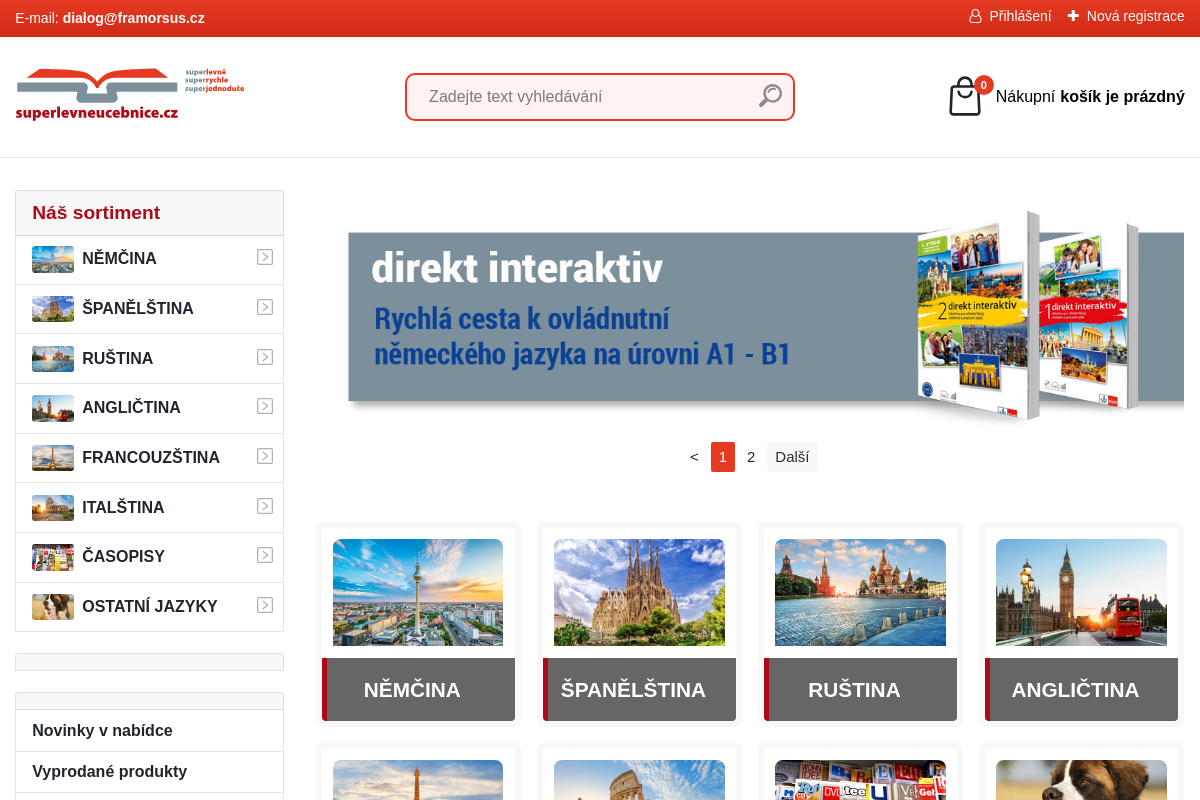Image resolution: width=1200 pixels, height=800 pixels.
Task: Open the Vyprodané produkty link
Action: coord(109,772)
